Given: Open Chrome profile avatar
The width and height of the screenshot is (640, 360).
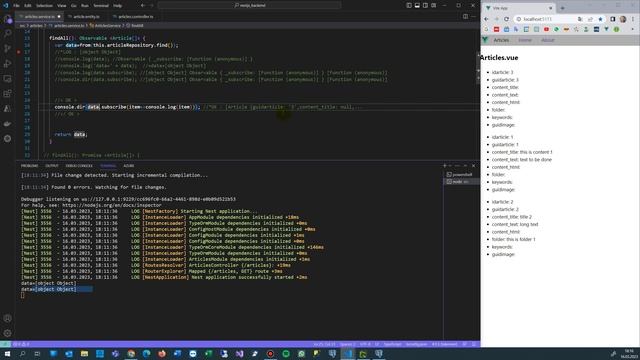Looking at the screenshot, I should click(623, 19).
